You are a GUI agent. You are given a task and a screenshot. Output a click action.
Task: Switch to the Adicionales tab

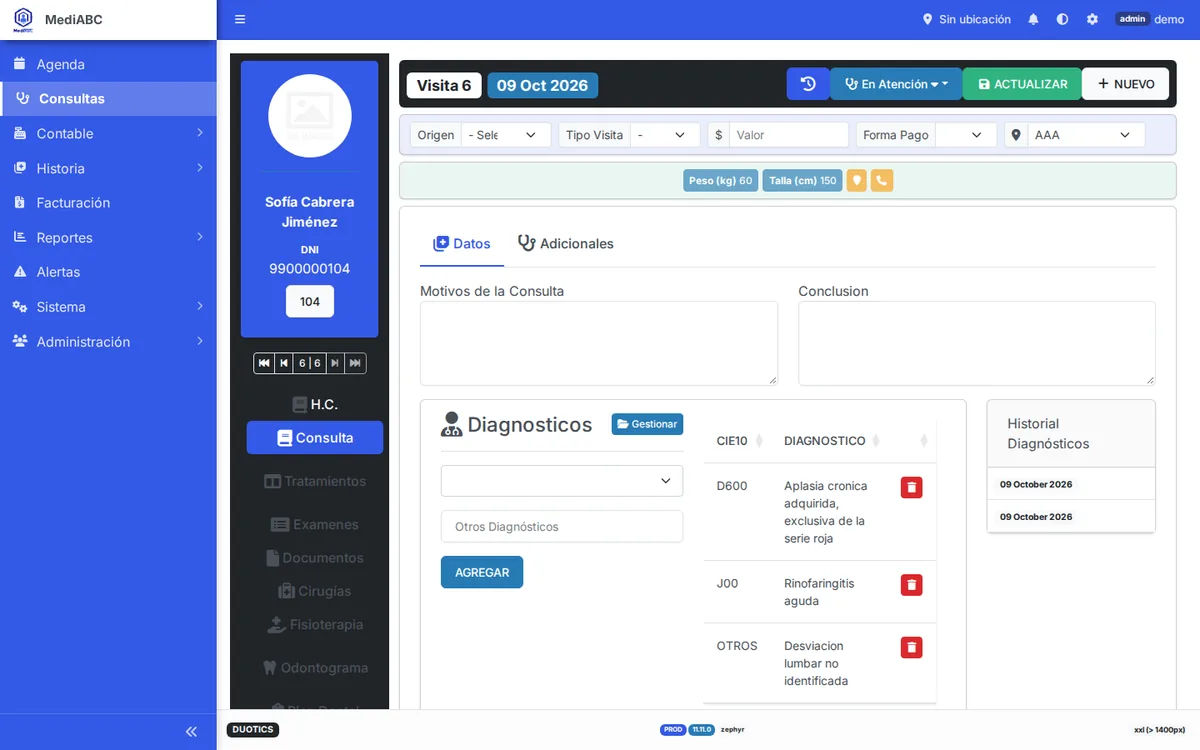565,244
